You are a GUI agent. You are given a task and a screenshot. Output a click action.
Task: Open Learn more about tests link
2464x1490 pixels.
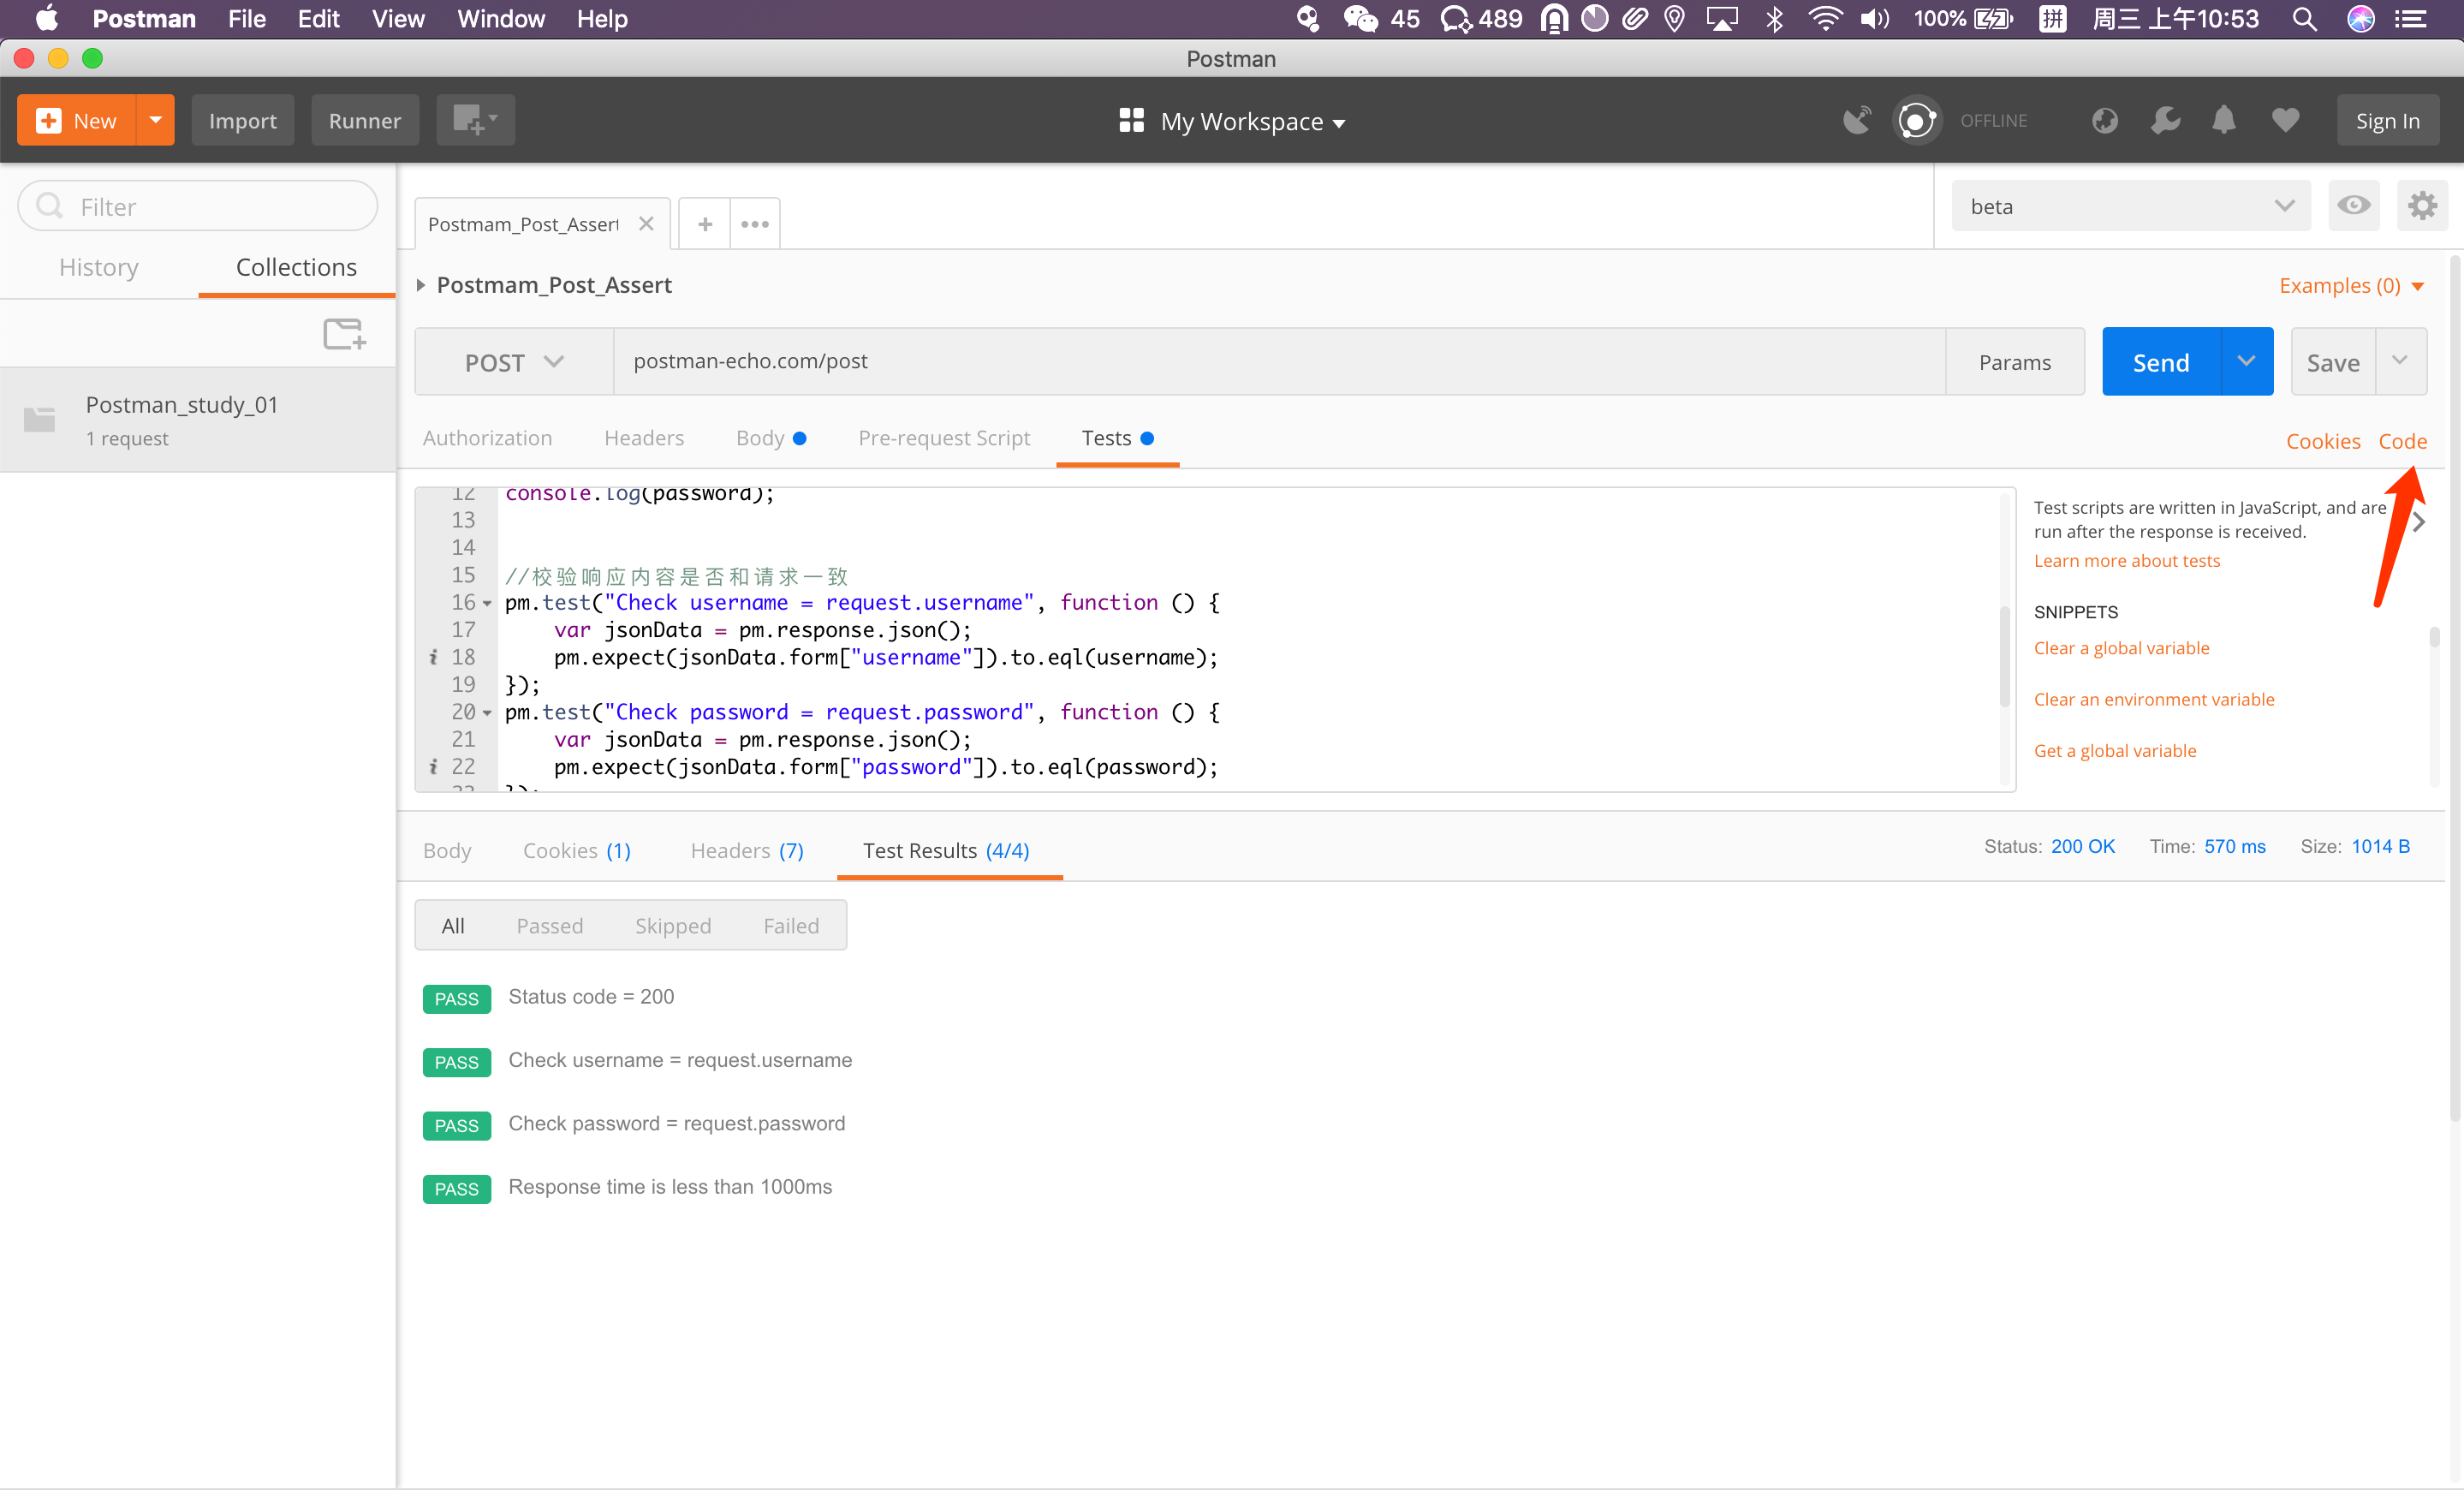click(2126, 561)
